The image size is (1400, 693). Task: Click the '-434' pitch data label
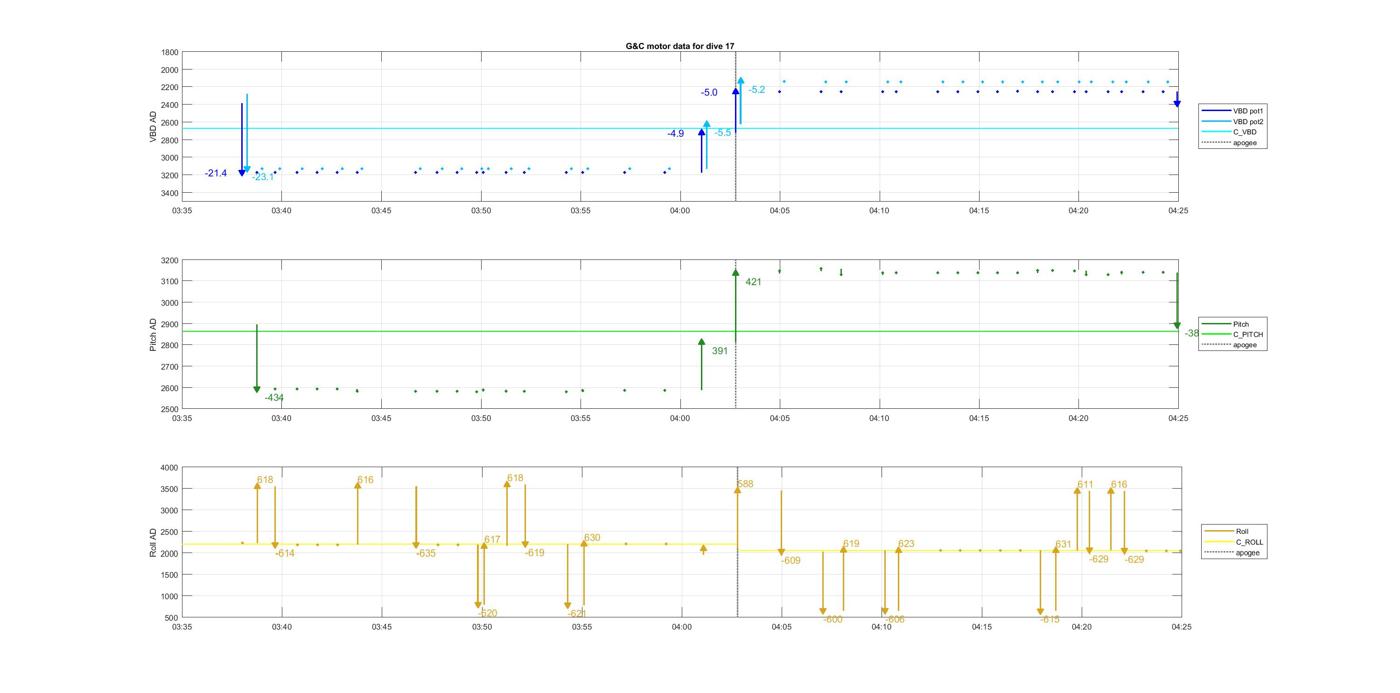click(x=274, y=398)
